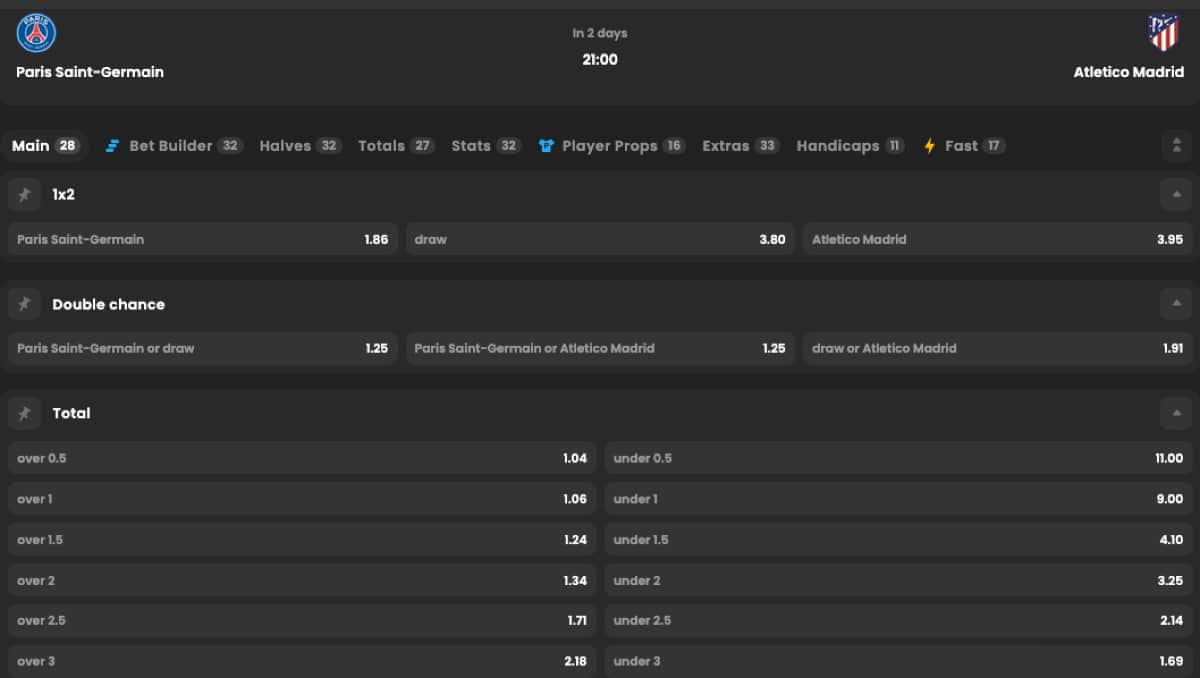Pick over 1.5 goals at 1.24
This screenshot has height=678, width=1200.
pyautogui.click(x=302, y=540)
